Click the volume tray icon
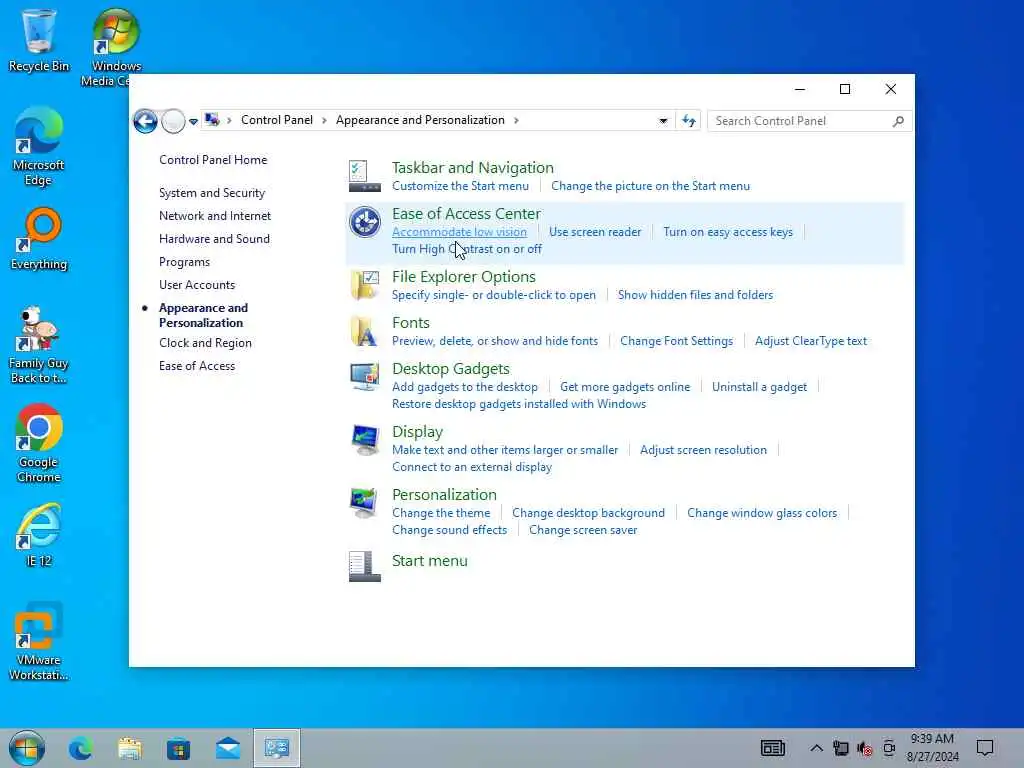 pos(865,748)
